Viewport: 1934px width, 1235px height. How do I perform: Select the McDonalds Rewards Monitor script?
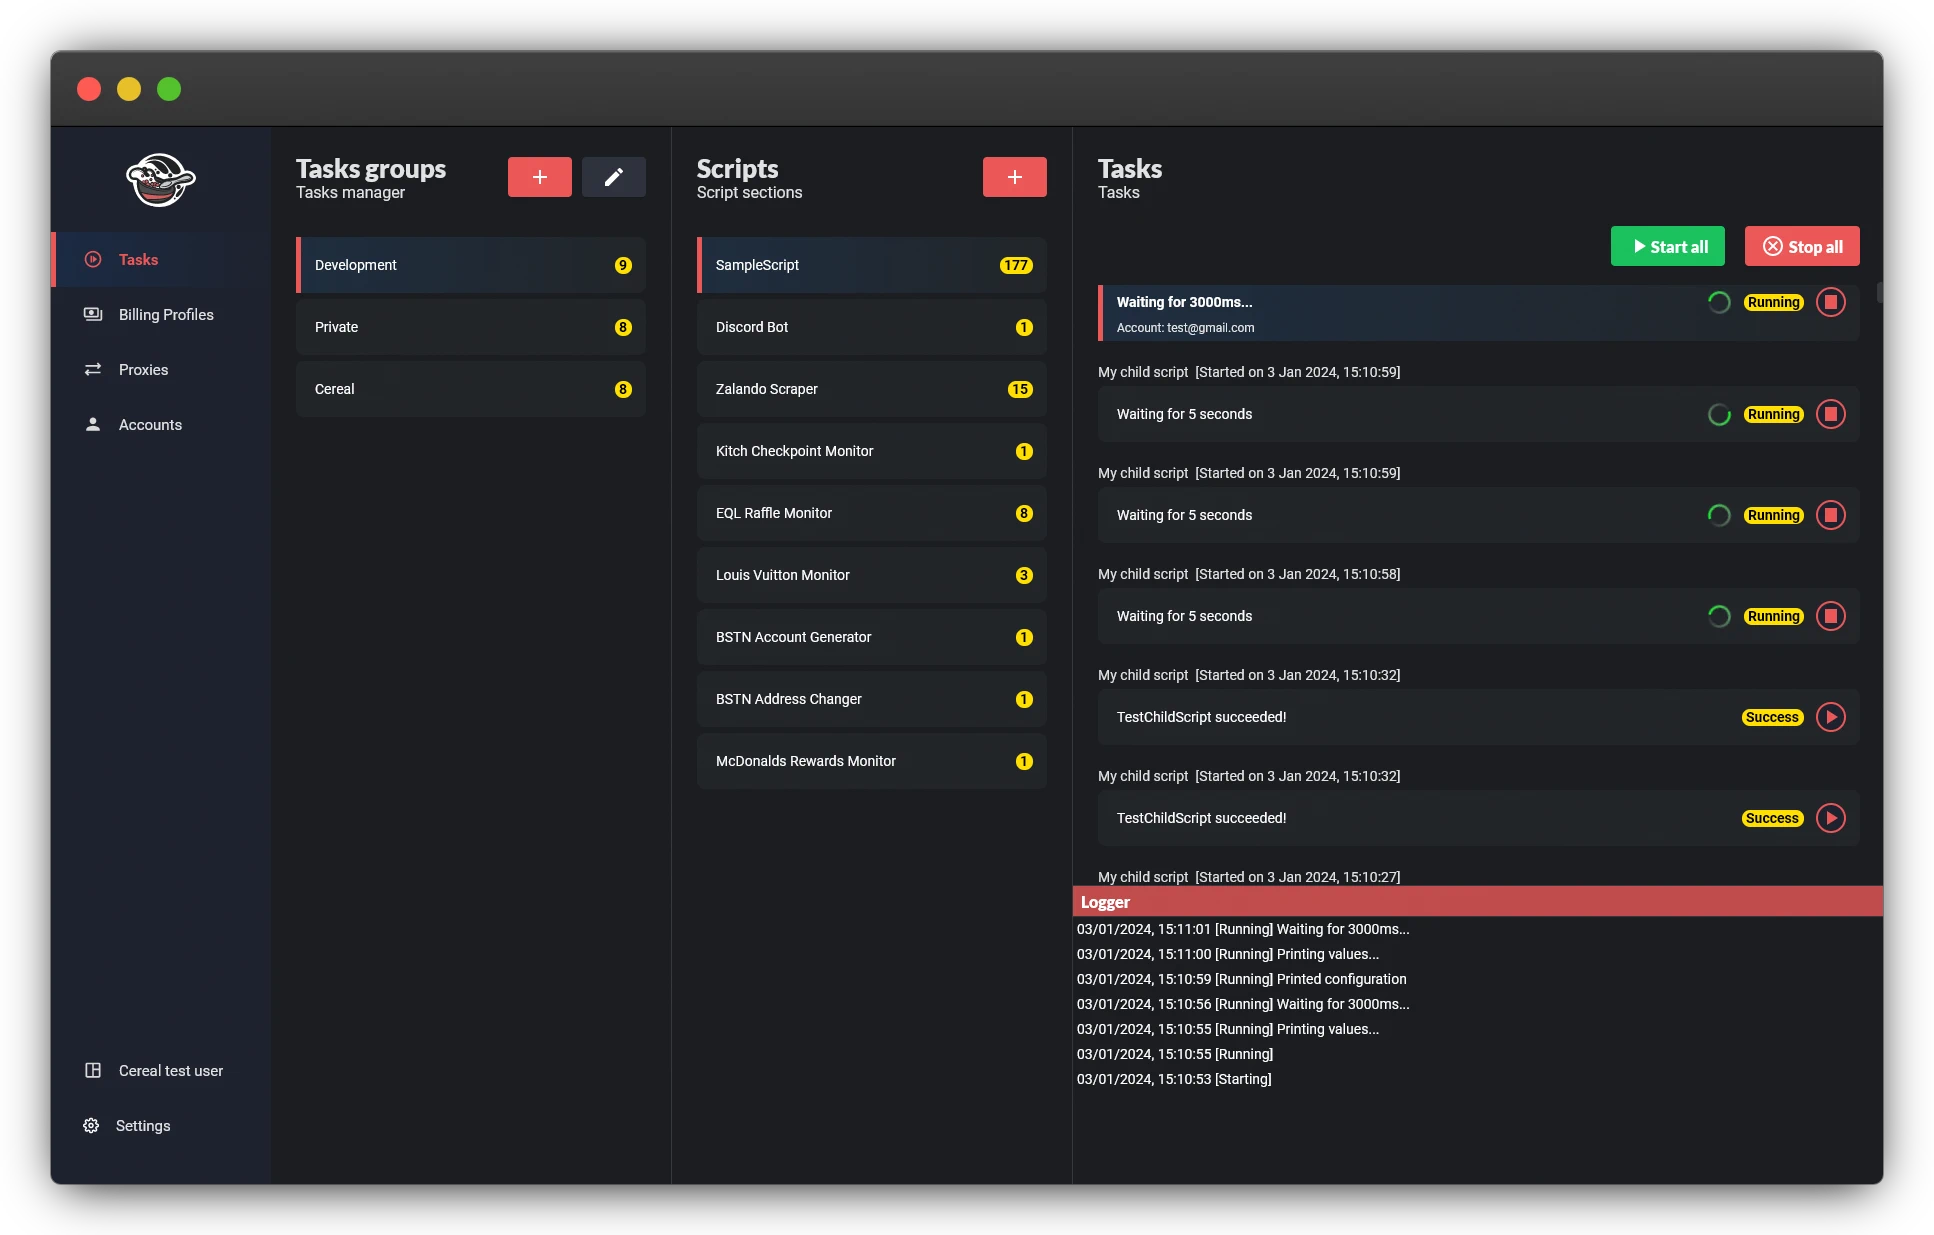point(871,761)
